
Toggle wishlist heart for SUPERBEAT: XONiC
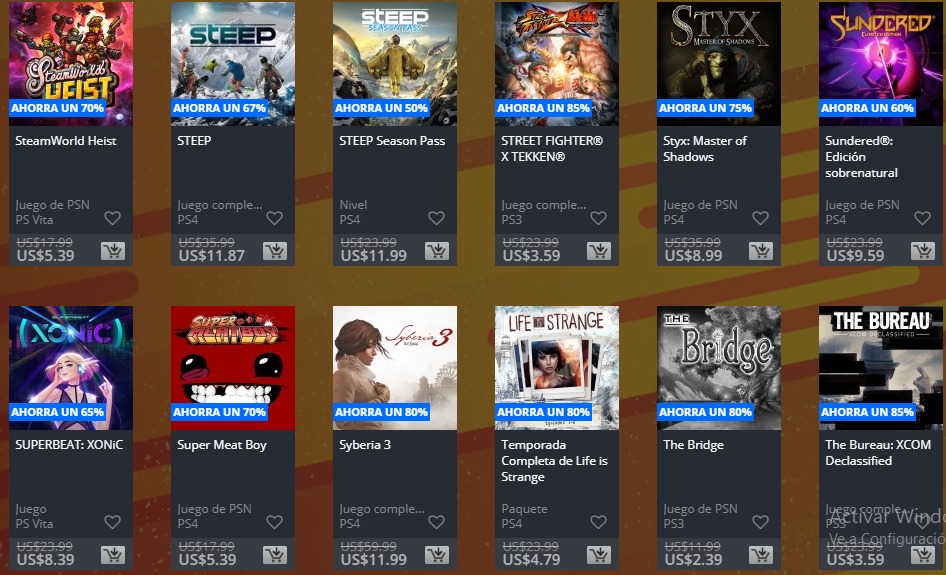(x=113, y=522)
